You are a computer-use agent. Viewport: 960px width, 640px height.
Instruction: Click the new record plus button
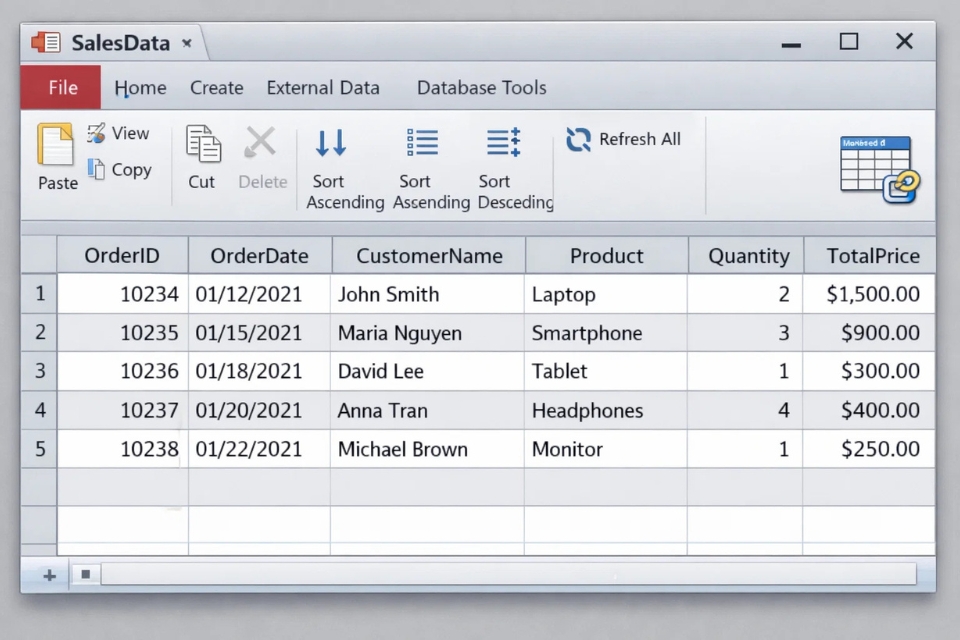click(48, 575)
